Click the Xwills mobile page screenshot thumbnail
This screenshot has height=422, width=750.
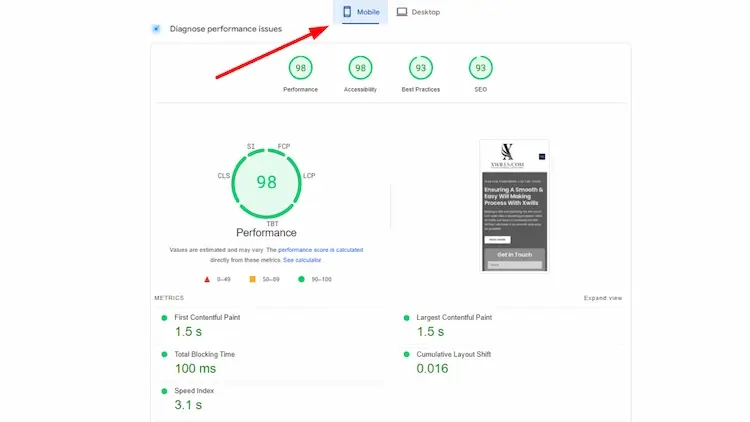click(513, 205)
